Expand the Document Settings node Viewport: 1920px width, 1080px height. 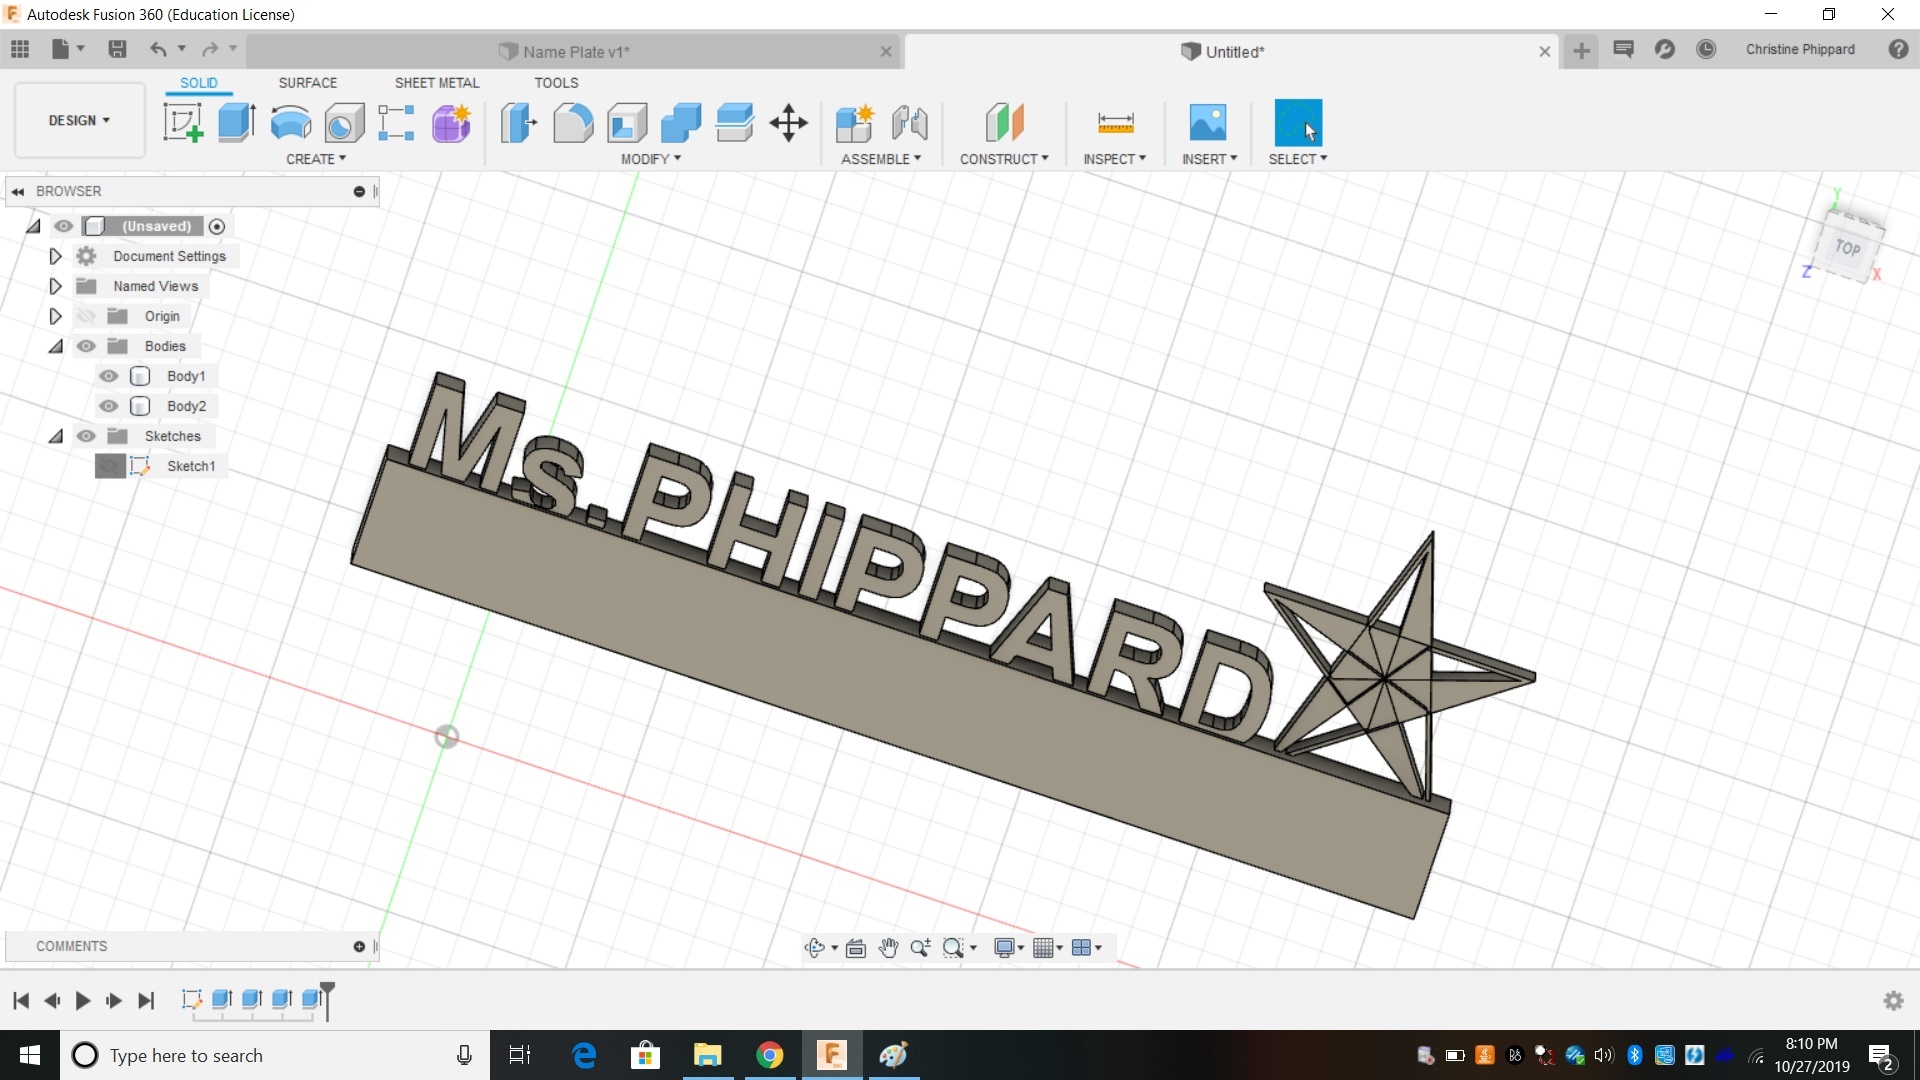[x=55, y=256]
